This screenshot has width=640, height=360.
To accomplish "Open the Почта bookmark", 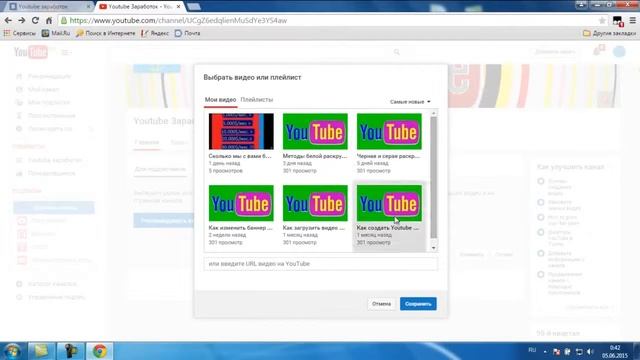I will [188, 33].
